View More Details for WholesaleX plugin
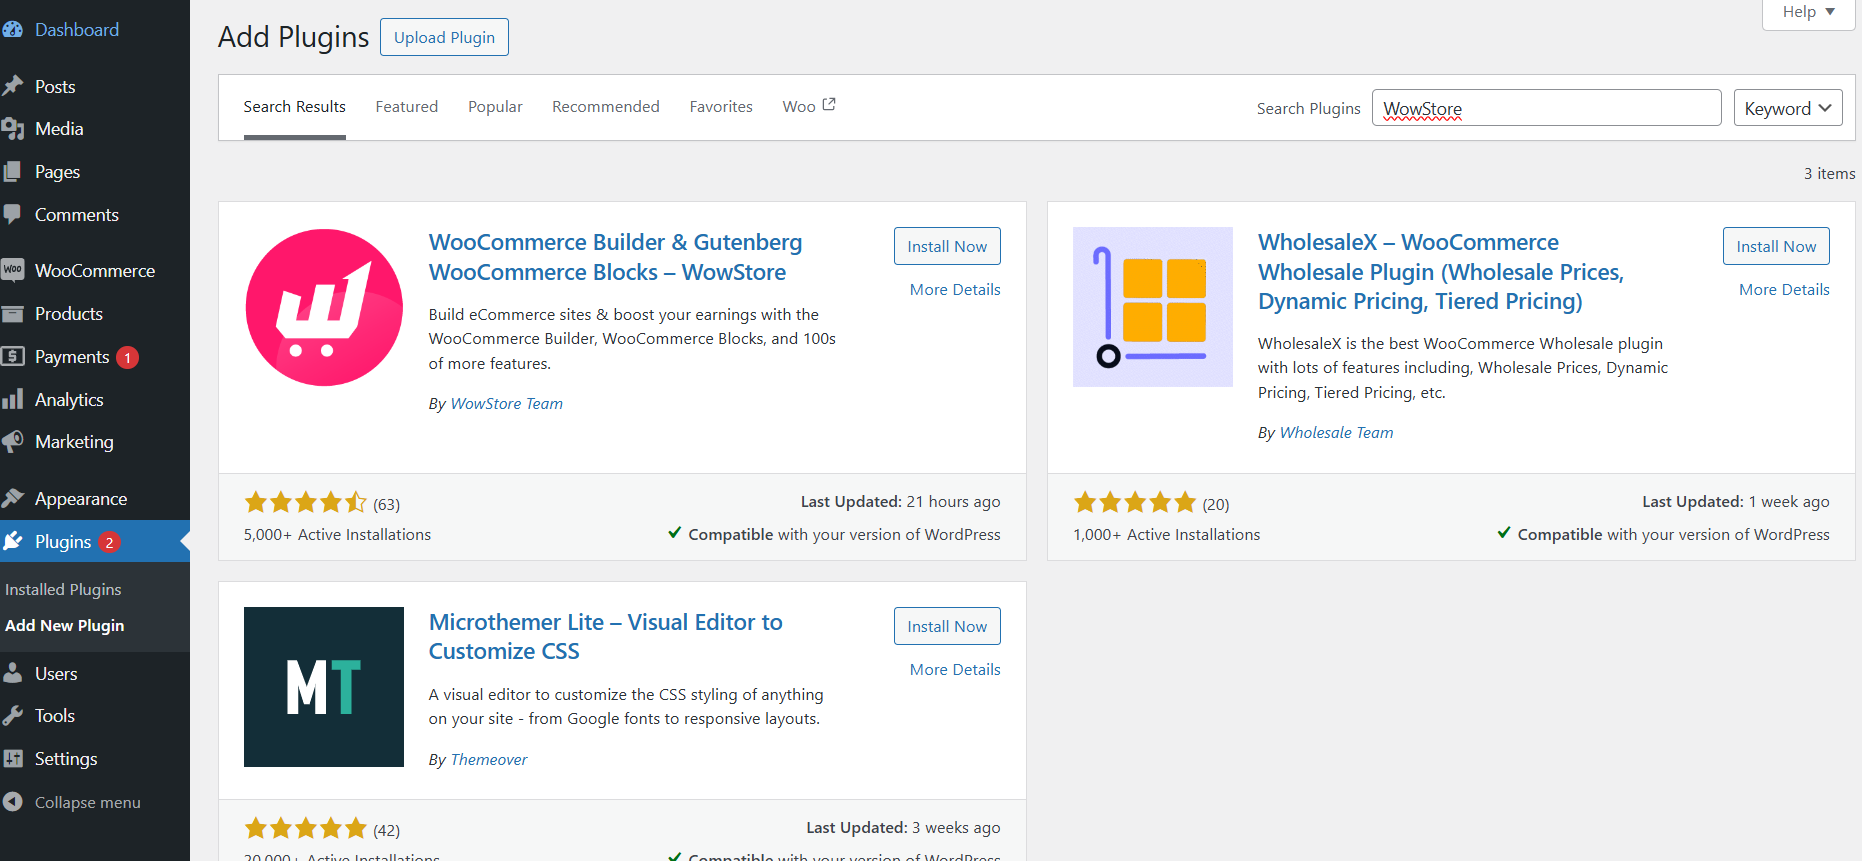 [x=1784, y=290]
